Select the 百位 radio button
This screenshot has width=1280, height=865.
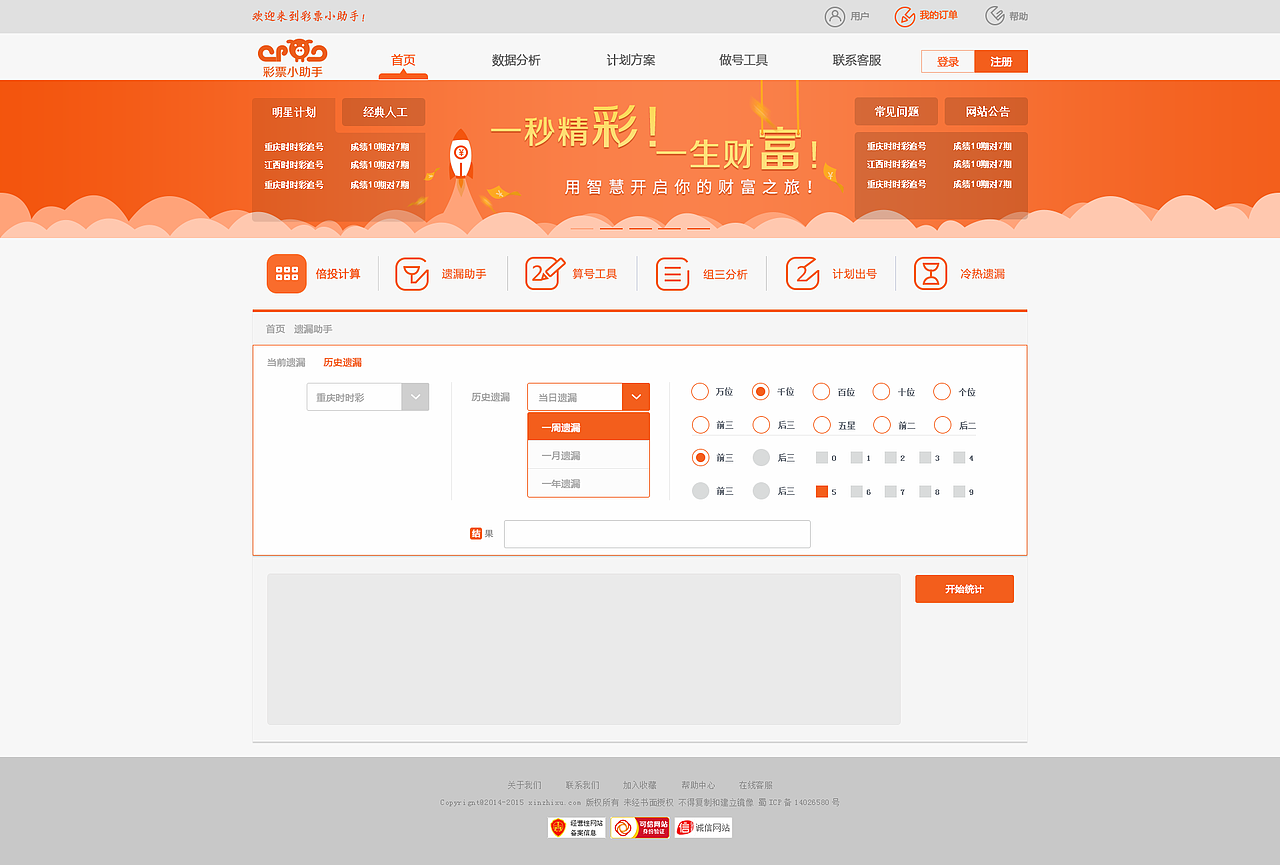(x=821, y=392)
